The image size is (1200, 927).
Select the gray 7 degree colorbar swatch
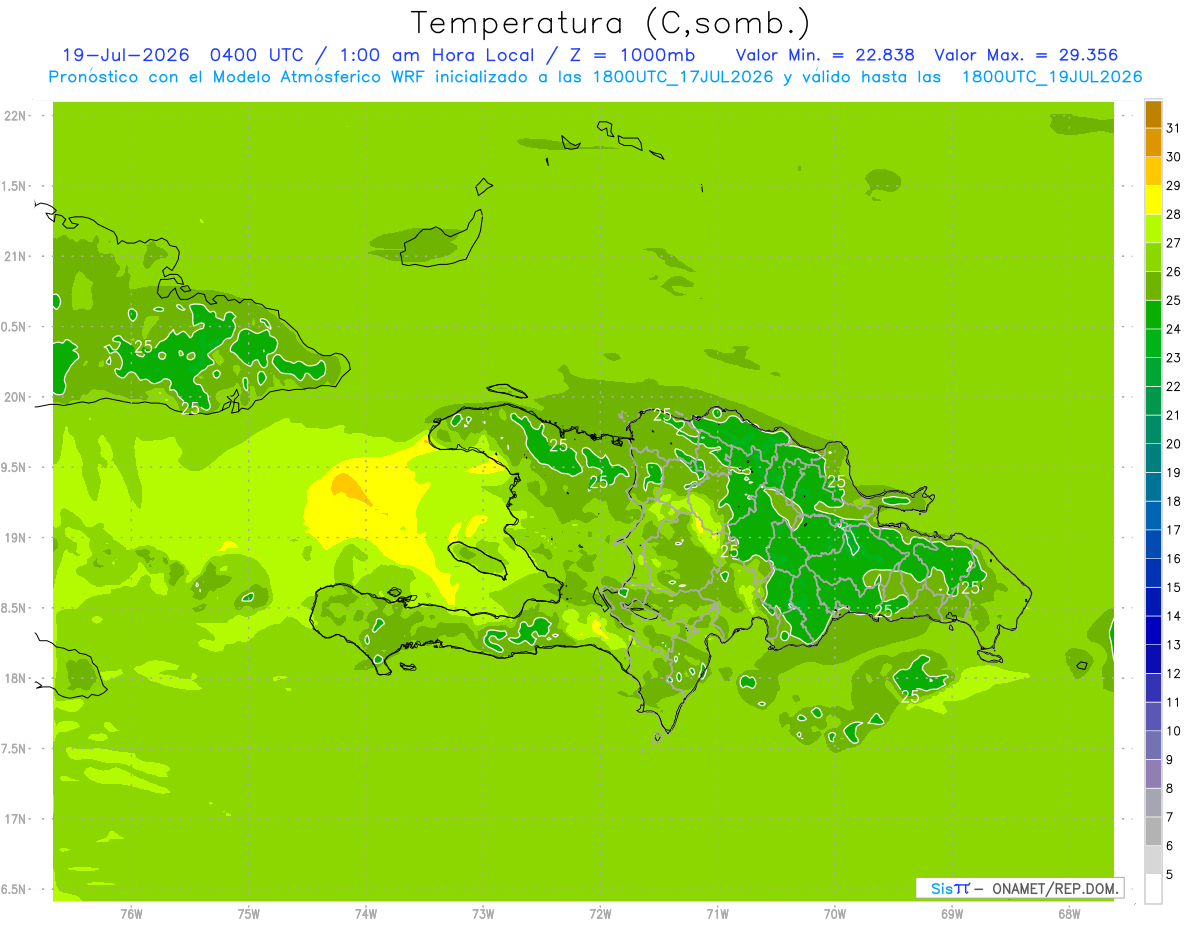1153,831
